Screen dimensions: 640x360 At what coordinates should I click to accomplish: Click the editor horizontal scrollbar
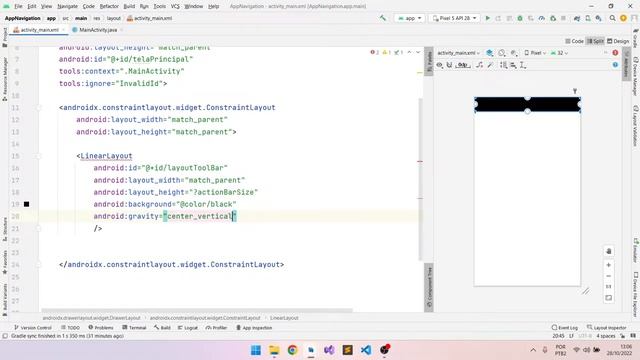click(x=197, y=311)
